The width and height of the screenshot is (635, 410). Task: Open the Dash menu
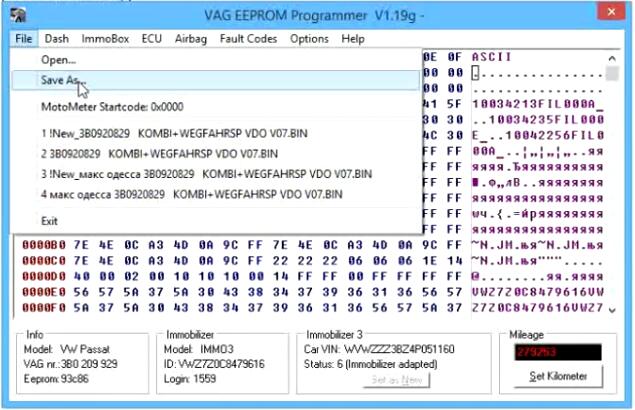tap(57, 39)
